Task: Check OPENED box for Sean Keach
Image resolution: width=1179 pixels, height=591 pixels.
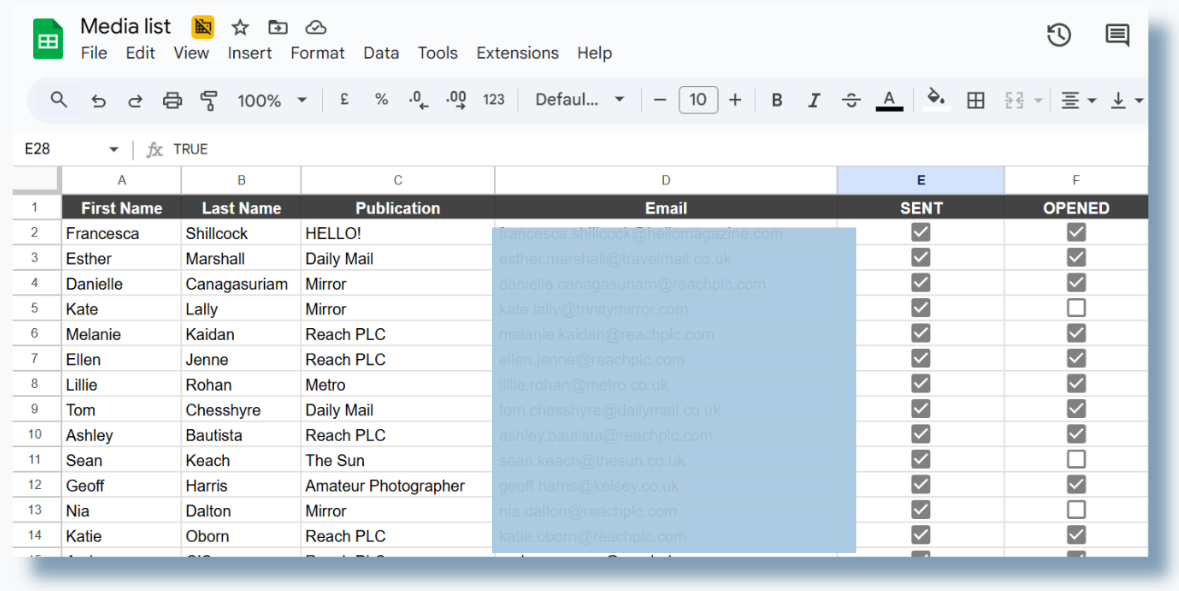Action: [1076, 459]
